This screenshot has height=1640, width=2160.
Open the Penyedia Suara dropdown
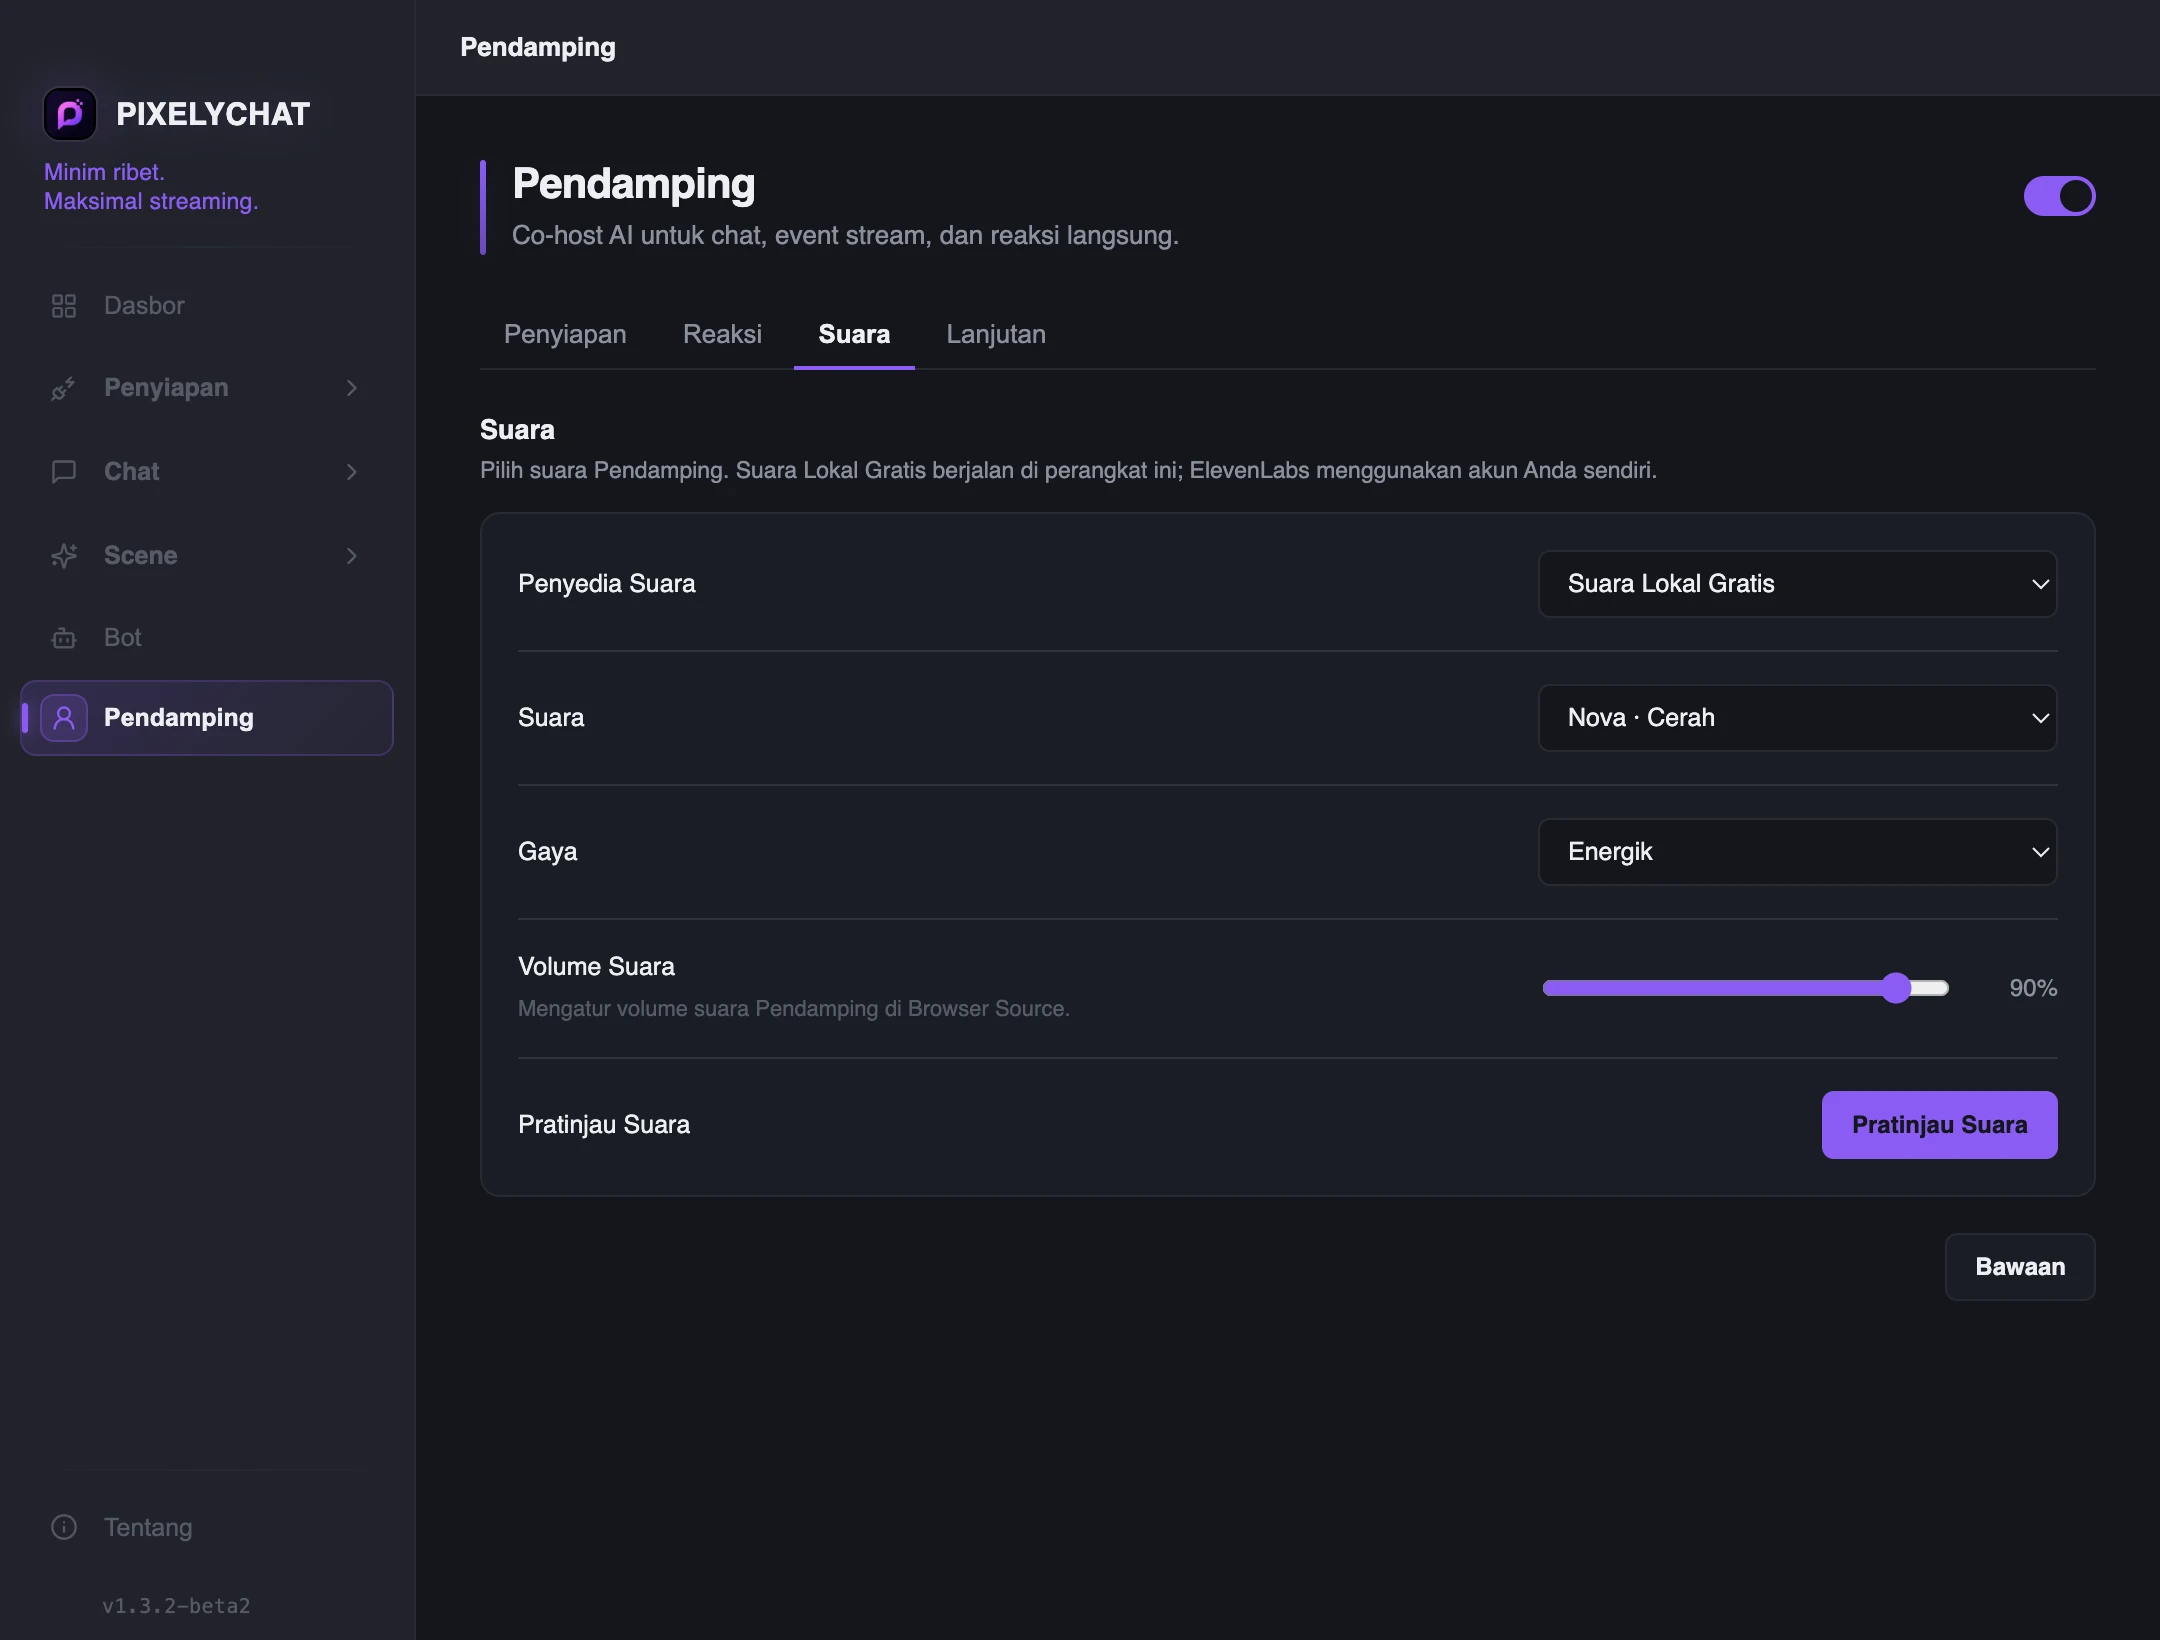coord(1797,584)
